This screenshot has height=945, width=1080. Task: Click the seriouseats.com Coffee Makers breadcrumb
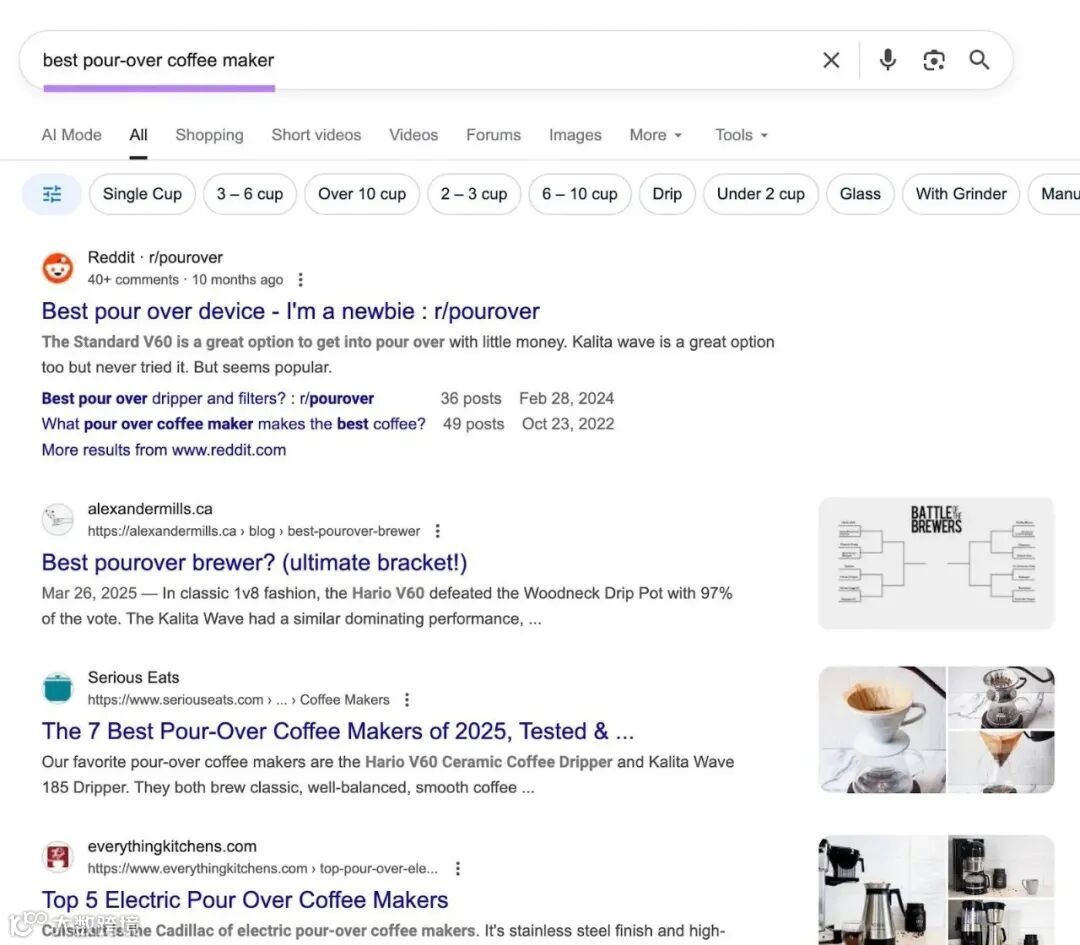click(x=238, y=700)
